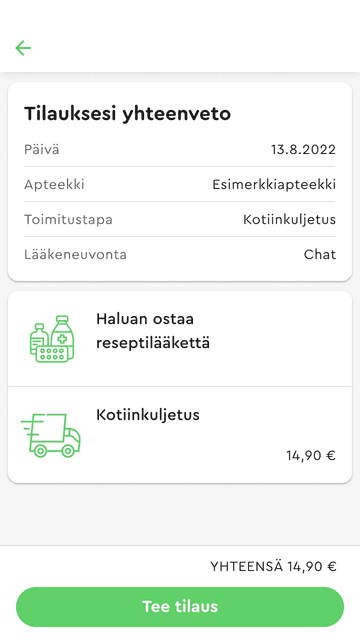Go back with the green arrow
The image size is (360, 640).
(23, 48)
